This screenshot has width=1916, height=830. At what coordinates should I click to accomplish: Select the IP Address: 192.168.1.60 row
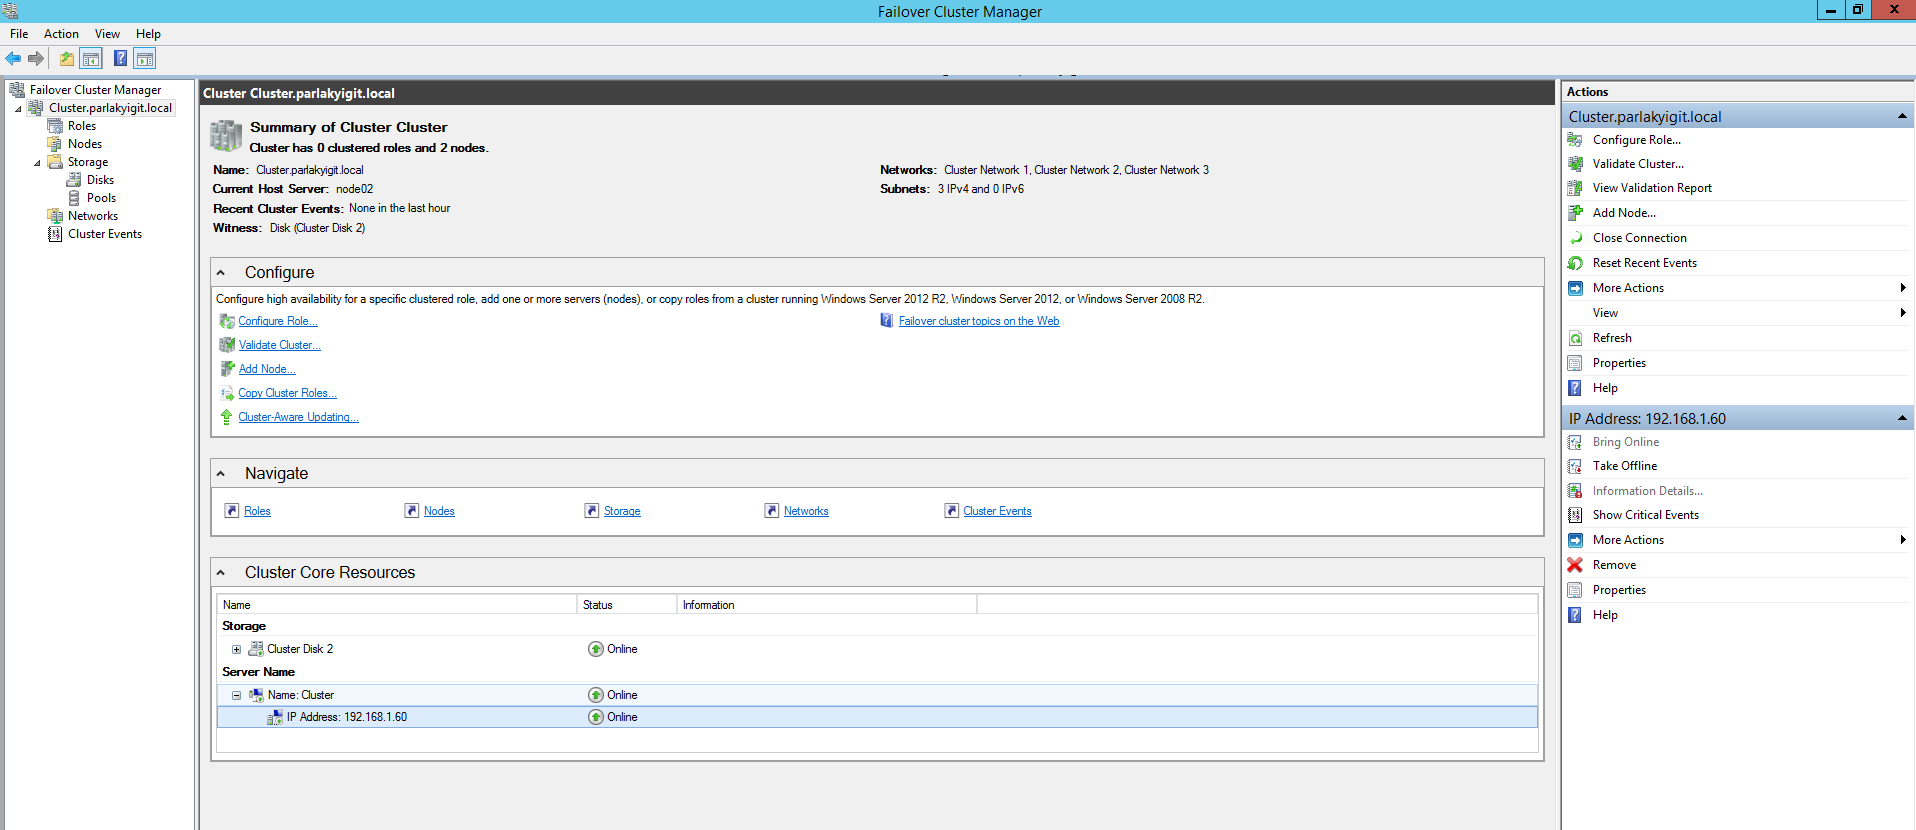point(877,717)
